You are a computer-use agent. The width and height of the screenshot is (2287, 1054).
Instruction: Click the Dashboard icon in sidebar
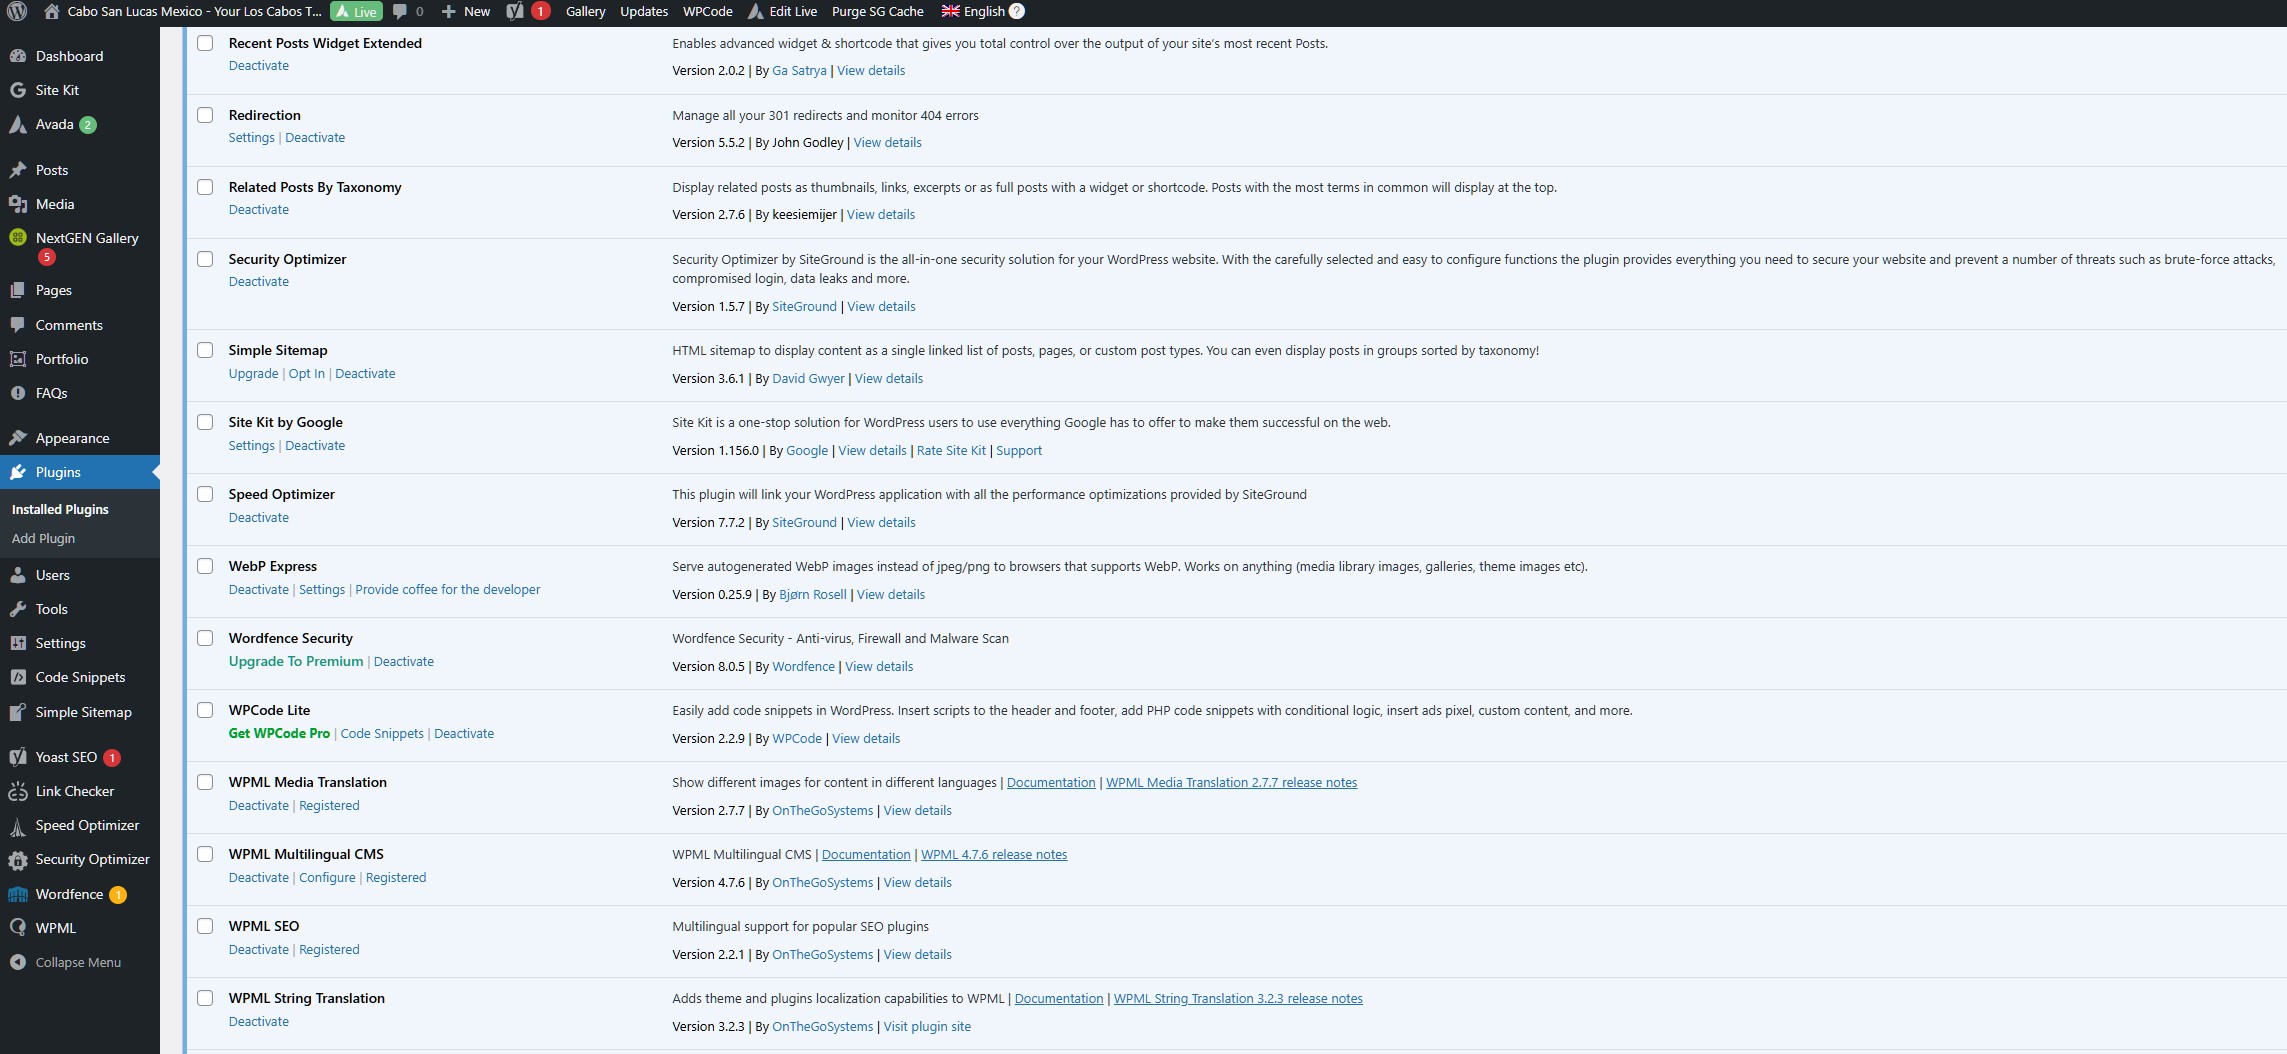click(18, 56)
